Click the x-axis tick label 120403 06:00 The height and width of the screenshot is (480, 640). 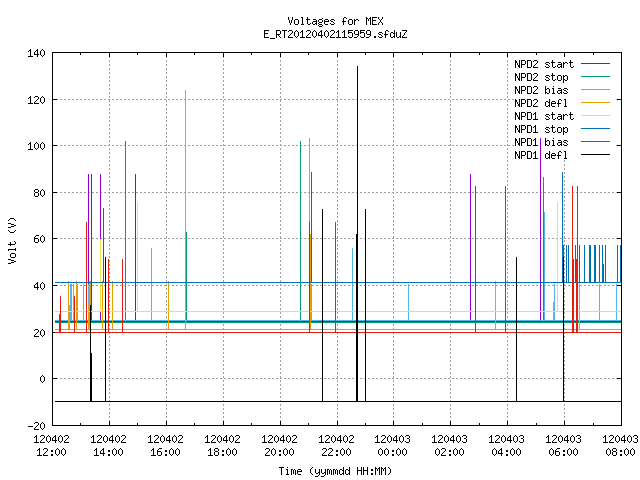point(564,446)
